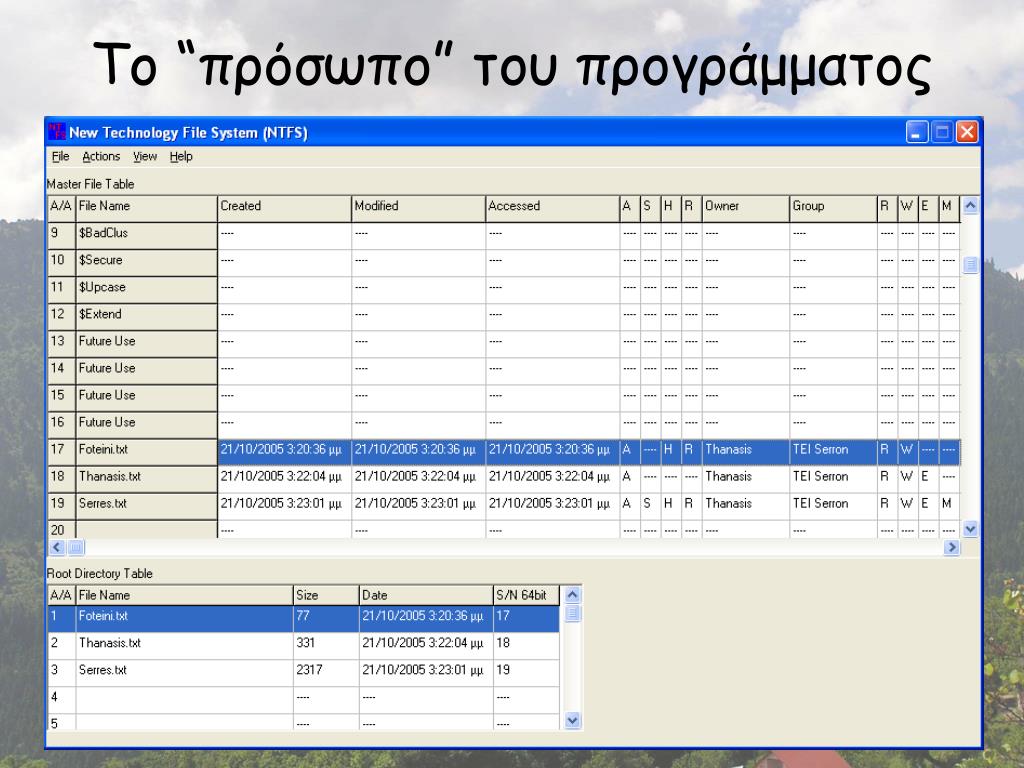Screen dimensions: 1024x768
Task: Click serial number 18 in Root Directory
Action: [526, 644]
